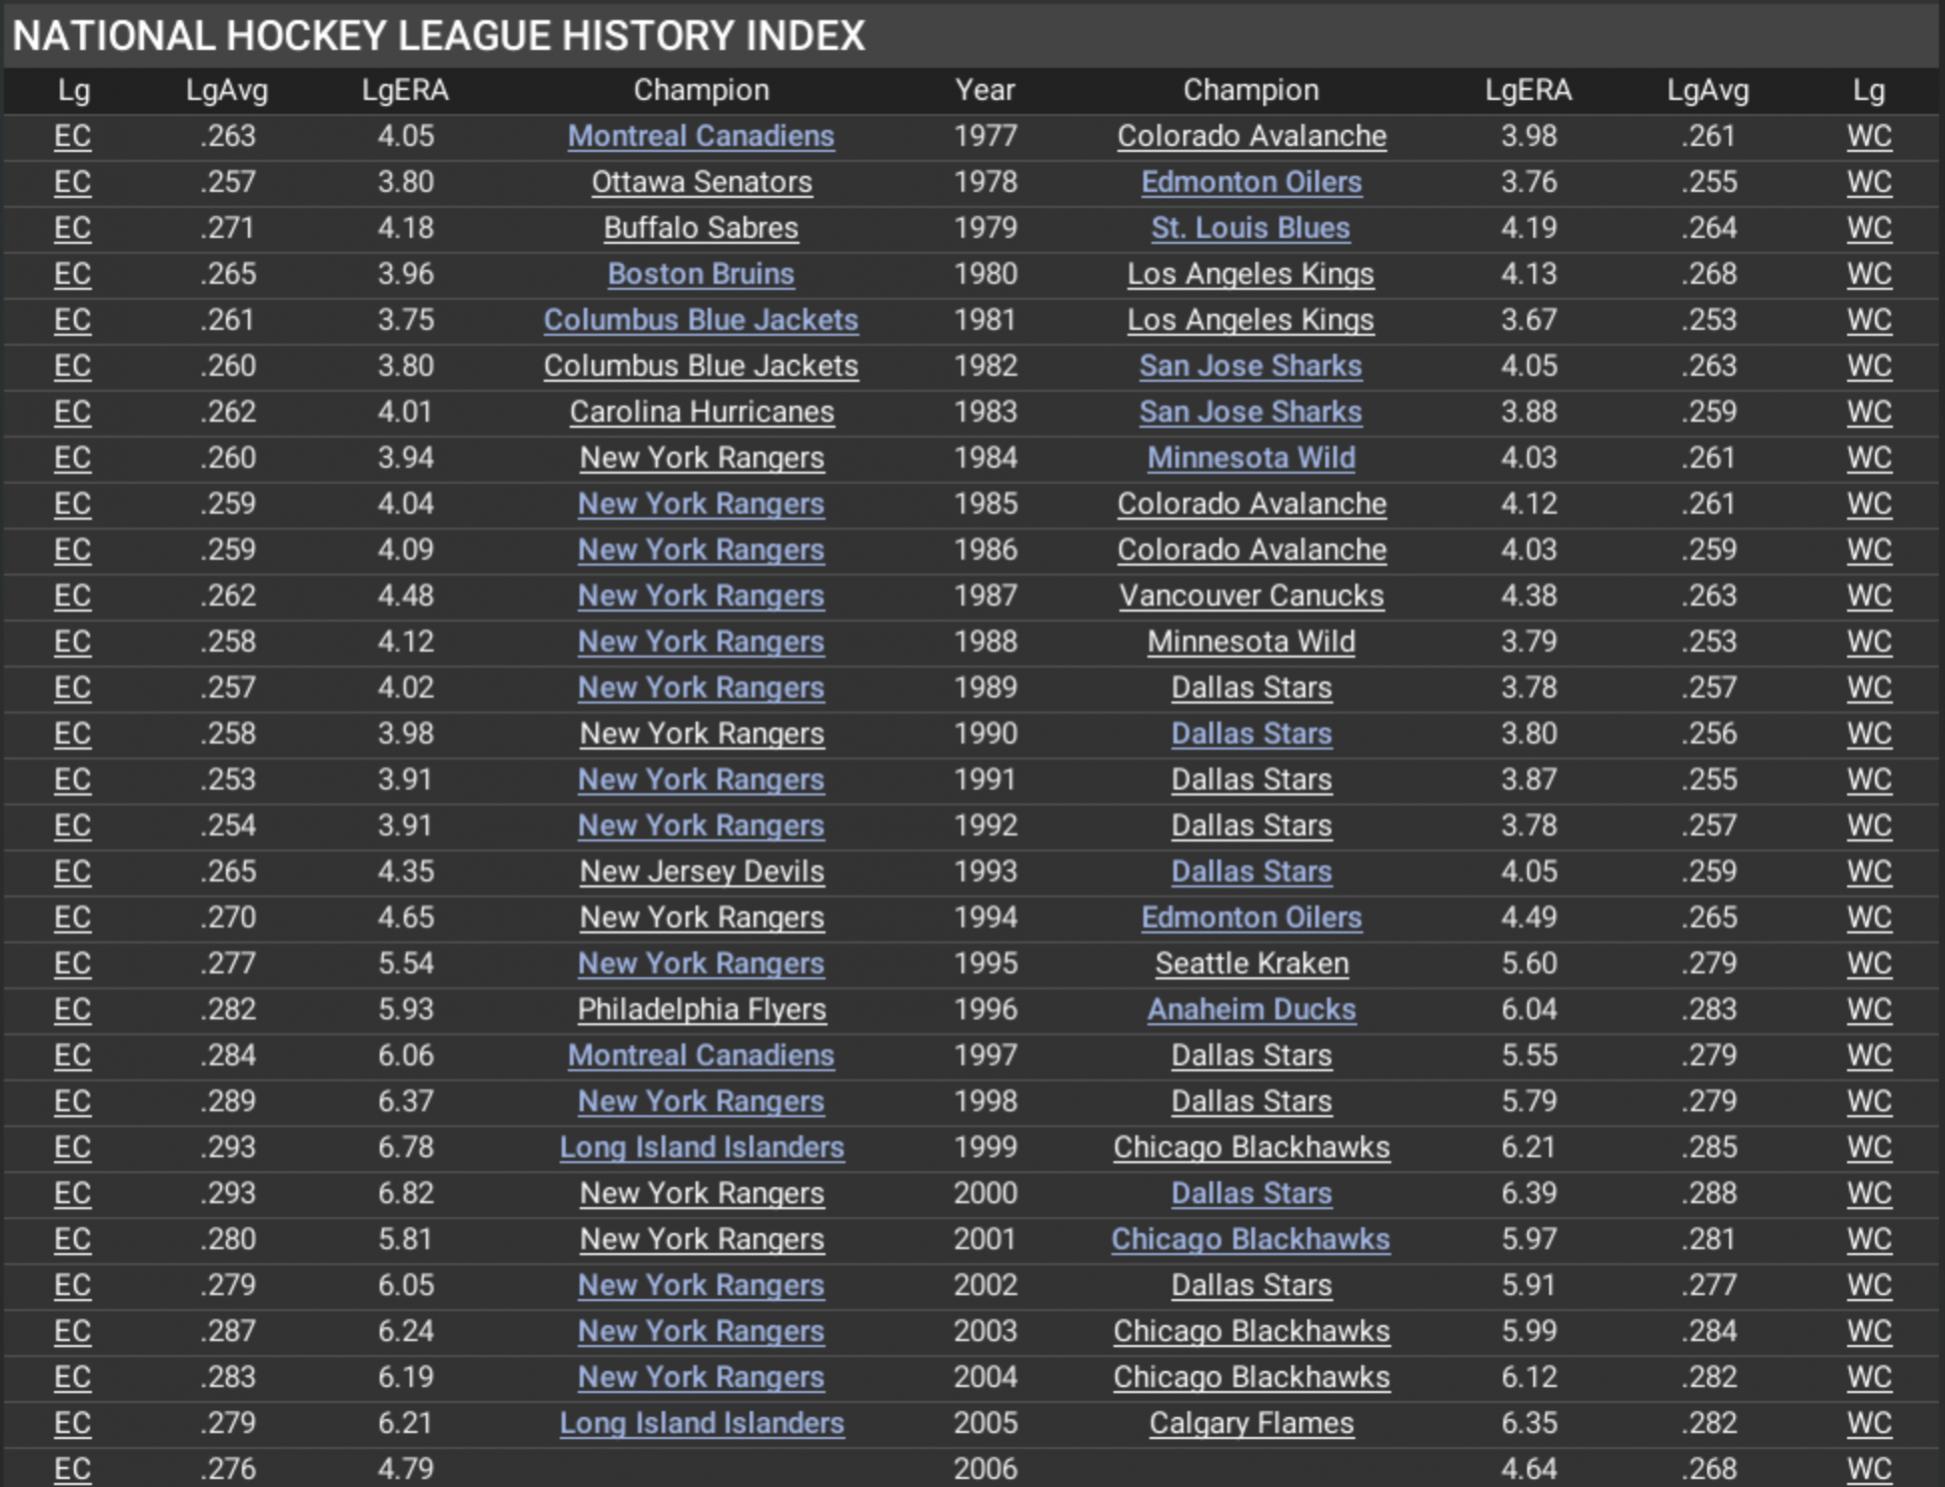Select the 2001 Chicago Blackhawks link

[x=1250, y=1240]
